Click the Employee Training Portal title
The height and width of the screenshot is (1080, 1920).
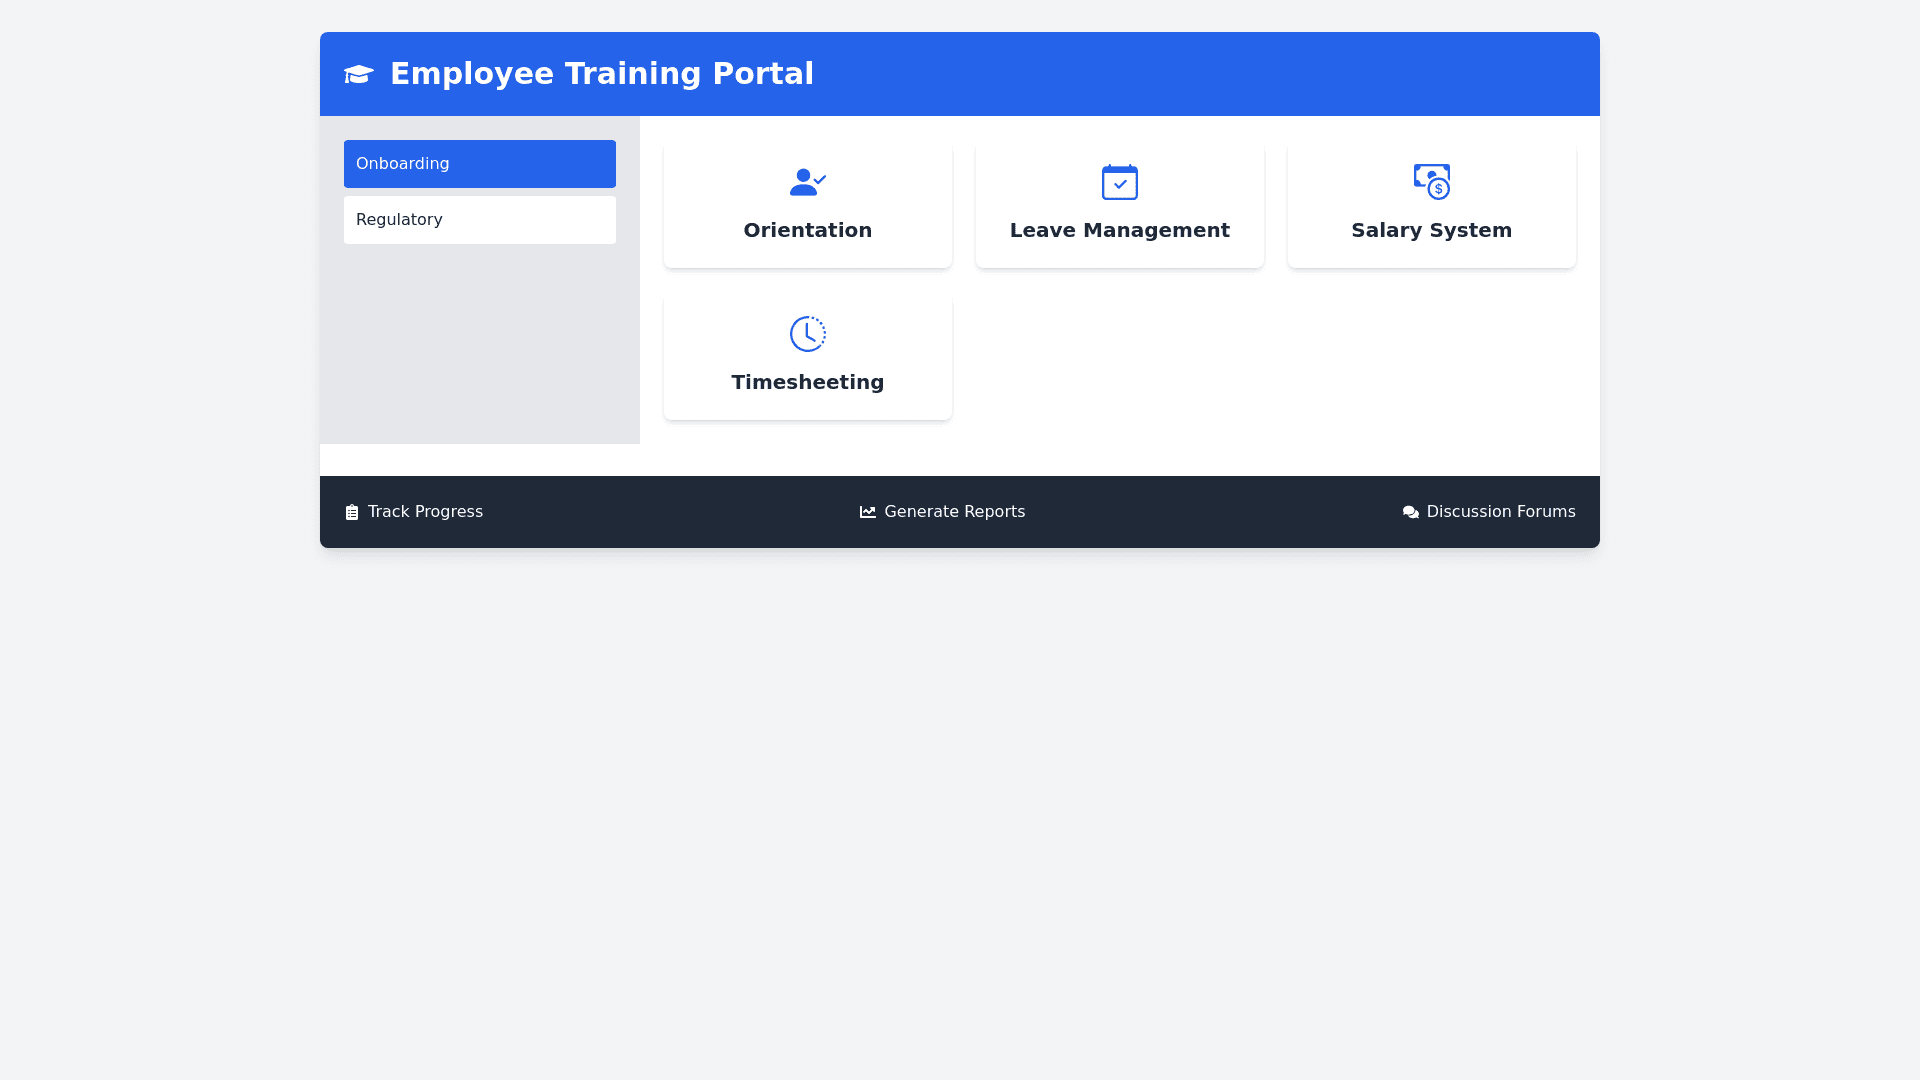601,74
